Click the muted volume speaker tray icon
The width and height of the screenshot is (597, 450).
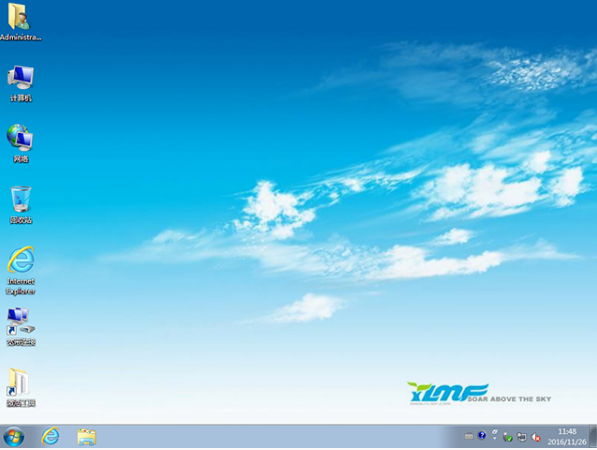coord(536,437)
